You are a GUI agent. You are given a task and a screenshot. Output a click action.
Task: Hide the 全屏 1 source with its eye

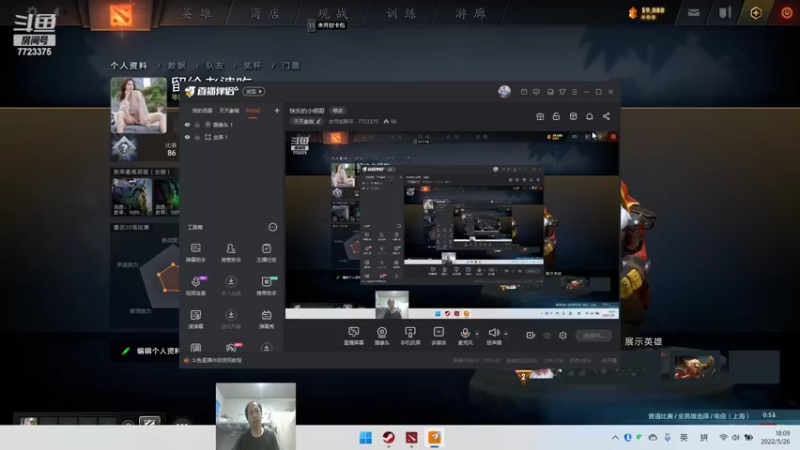click(x=187, y=137)
